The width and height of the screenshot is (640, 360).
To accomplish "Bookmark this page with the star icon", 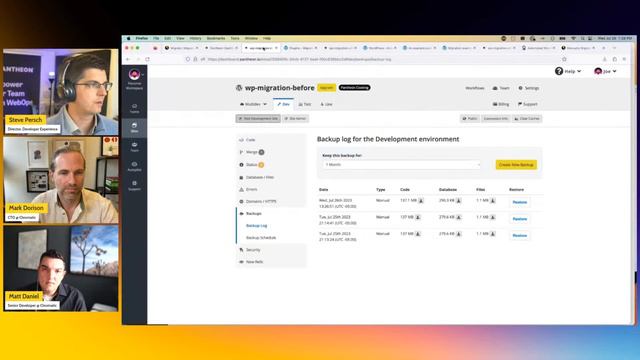I will tap(564, 59).
